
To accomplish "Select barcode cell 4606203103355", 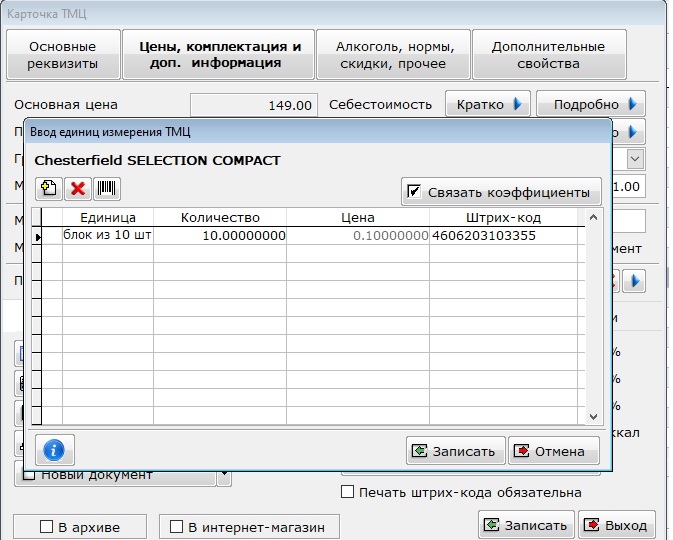I will [x=503, y=235].
